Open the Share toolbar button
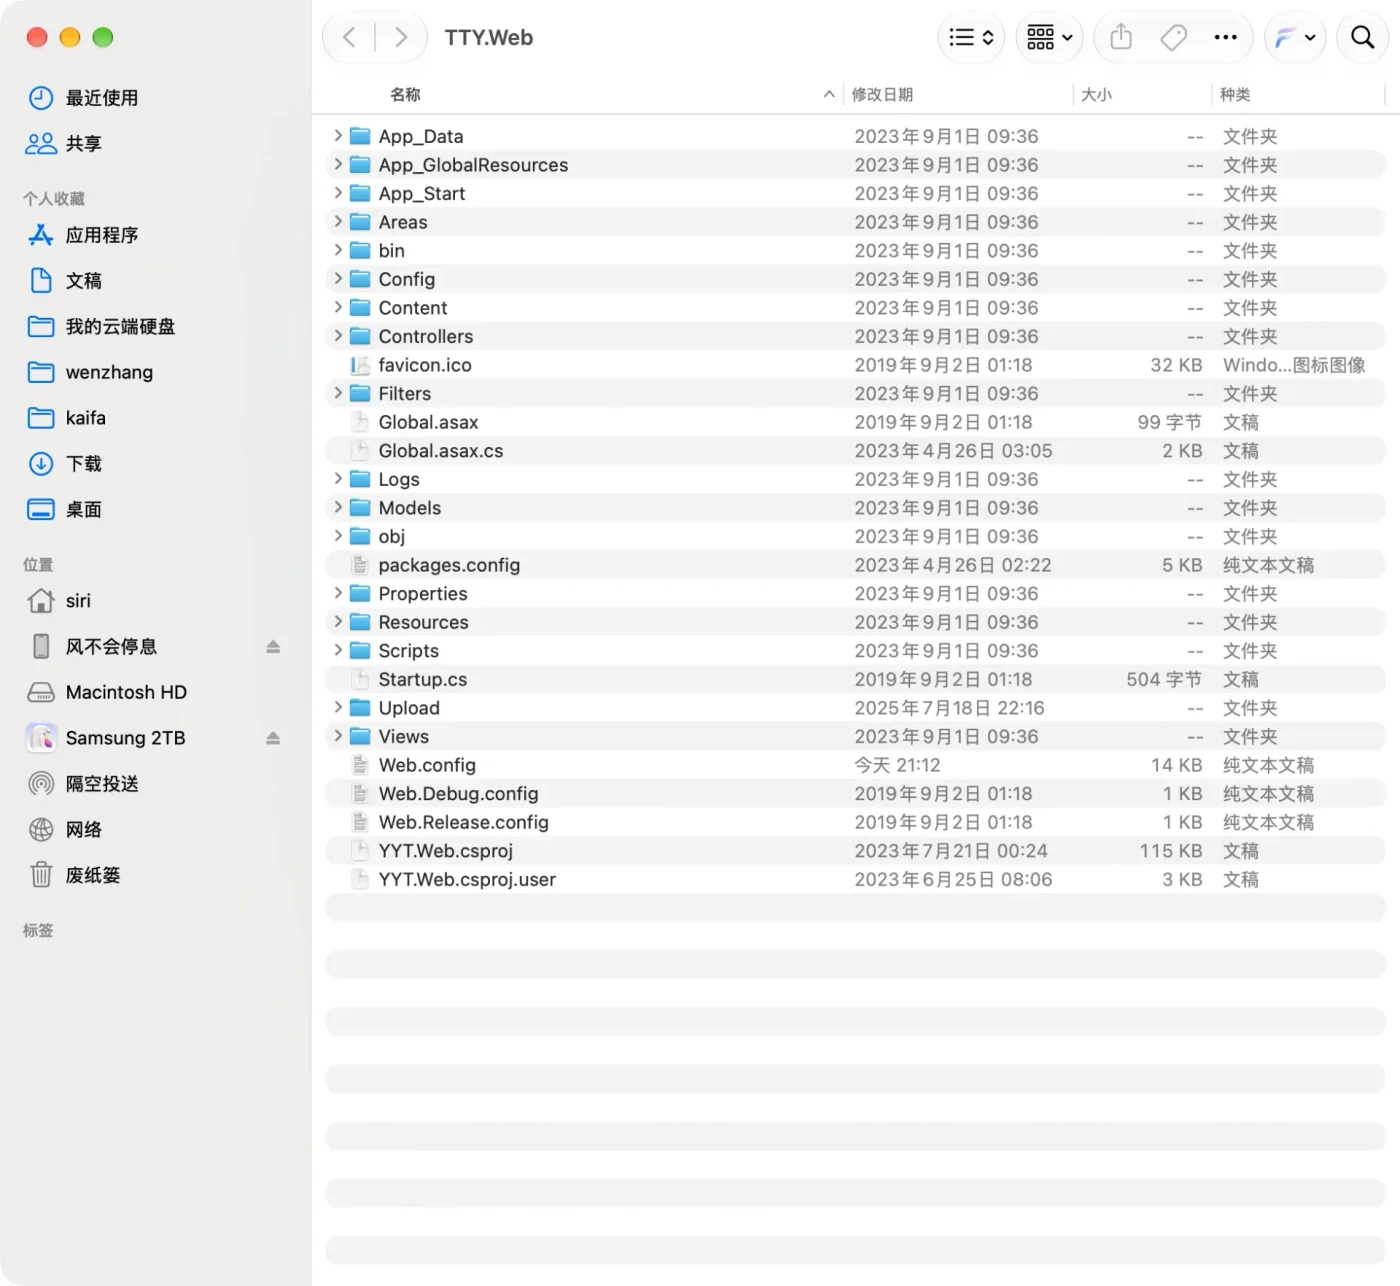Viewport: 1400px width, 1286px height. tap(1121, 38)
